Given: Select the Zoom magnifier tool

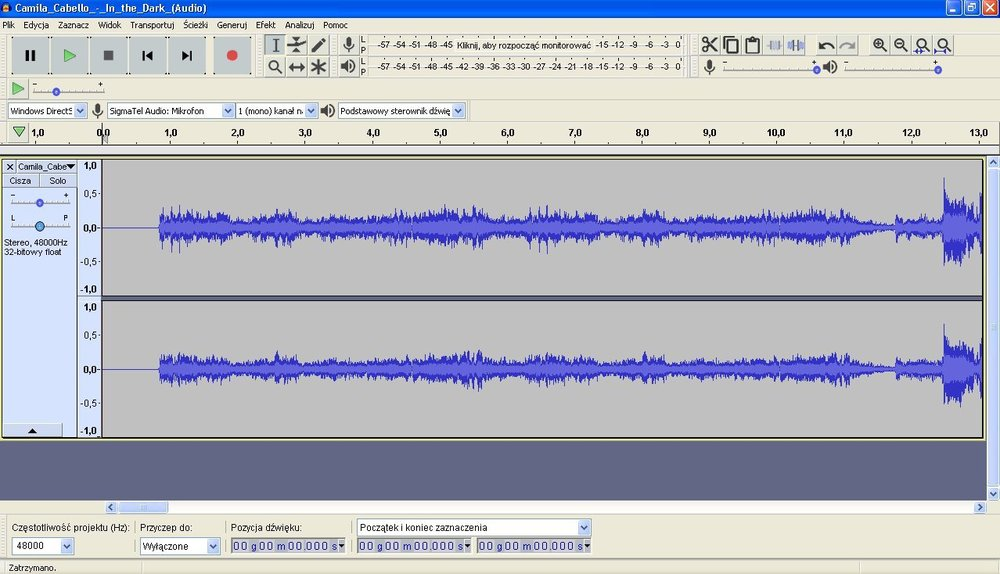Looking at the screenshot, I should tap(275, 67).
